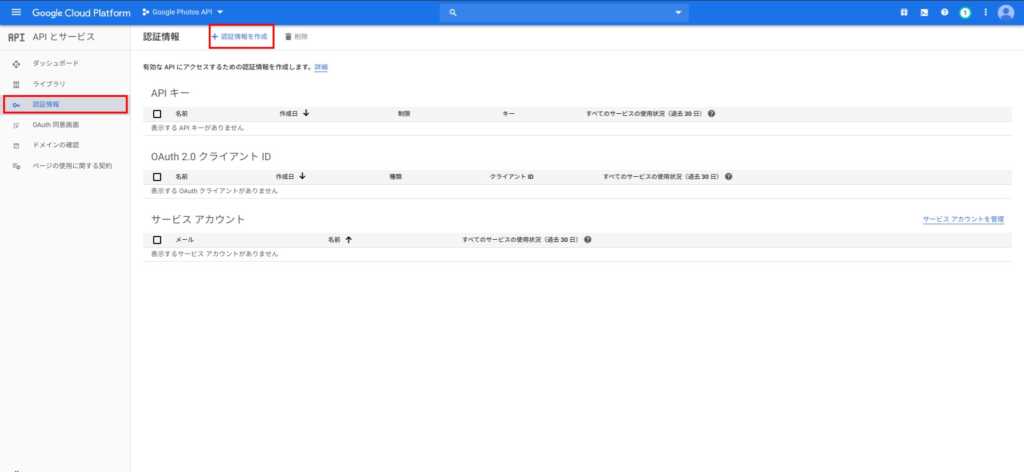Click the help icon in API キー usage column
Image resolution: width=1024 pixels, height=472 pixels.
[711, 114]
